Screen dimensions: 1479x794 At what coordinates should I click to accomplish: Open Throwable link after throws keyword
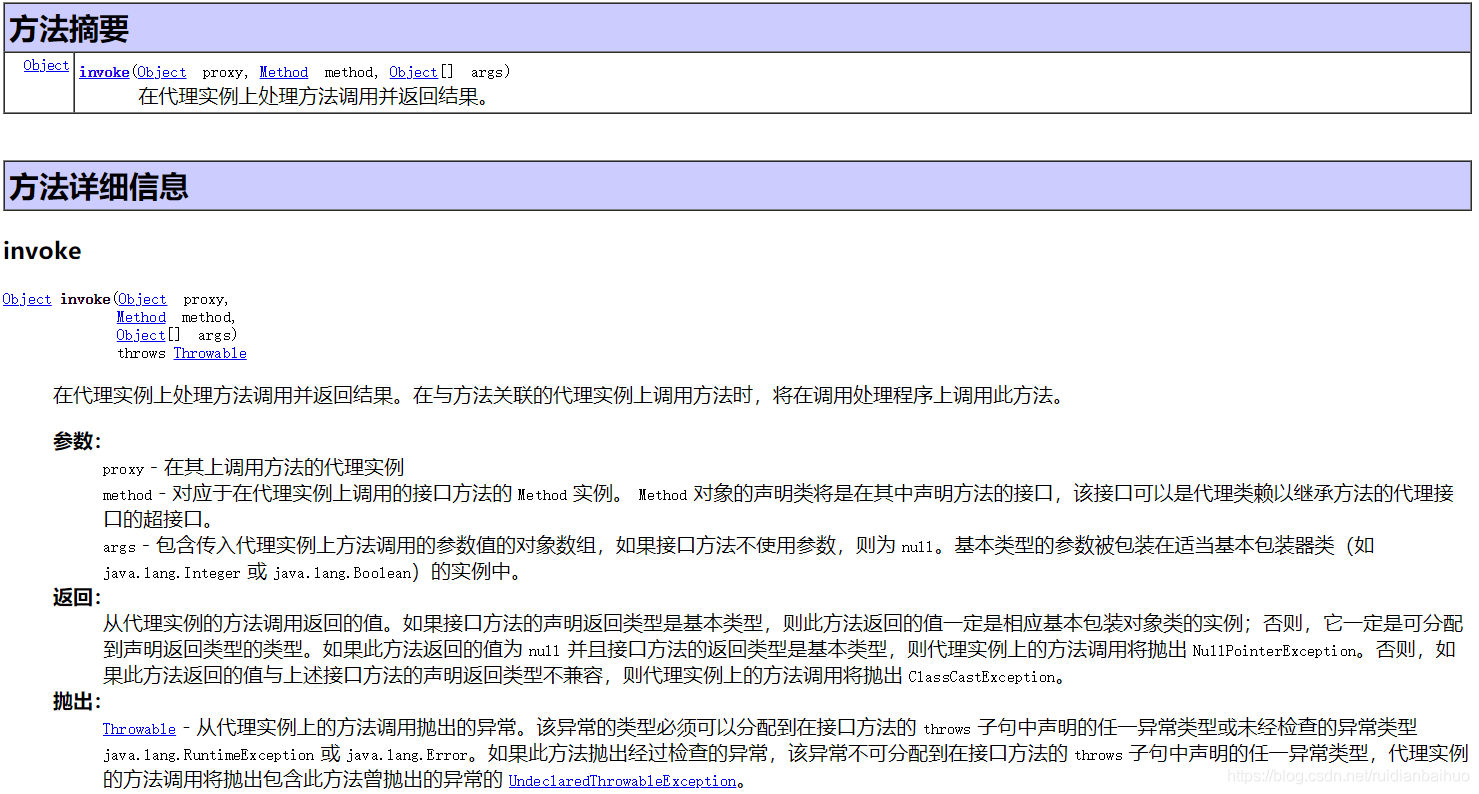click(x=210, y=353)
